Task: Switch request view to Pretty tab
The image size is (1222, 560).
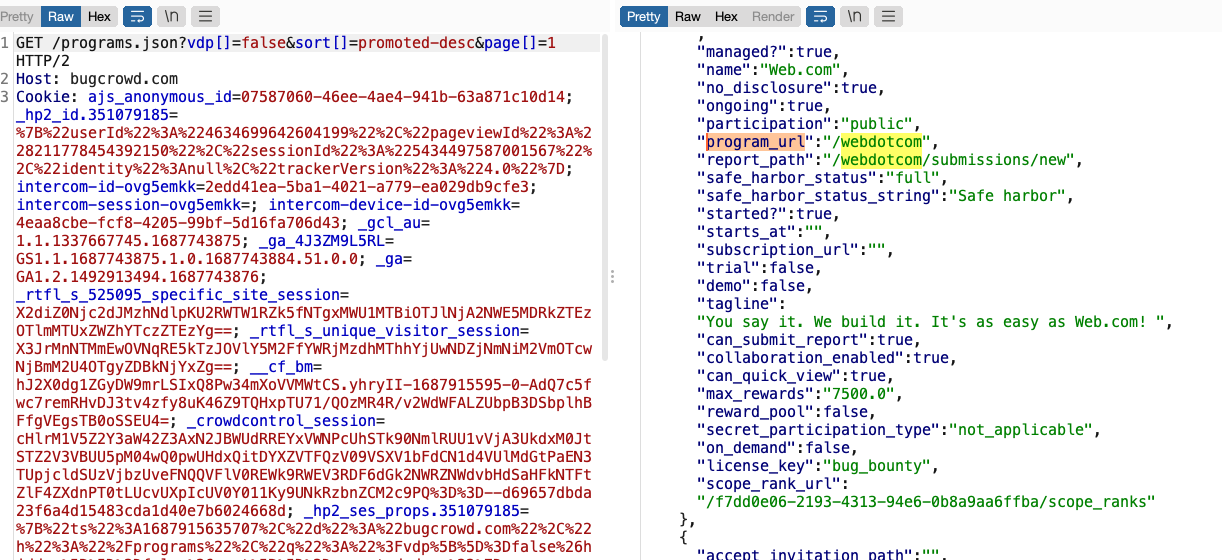Action: (x=19, y=16)
